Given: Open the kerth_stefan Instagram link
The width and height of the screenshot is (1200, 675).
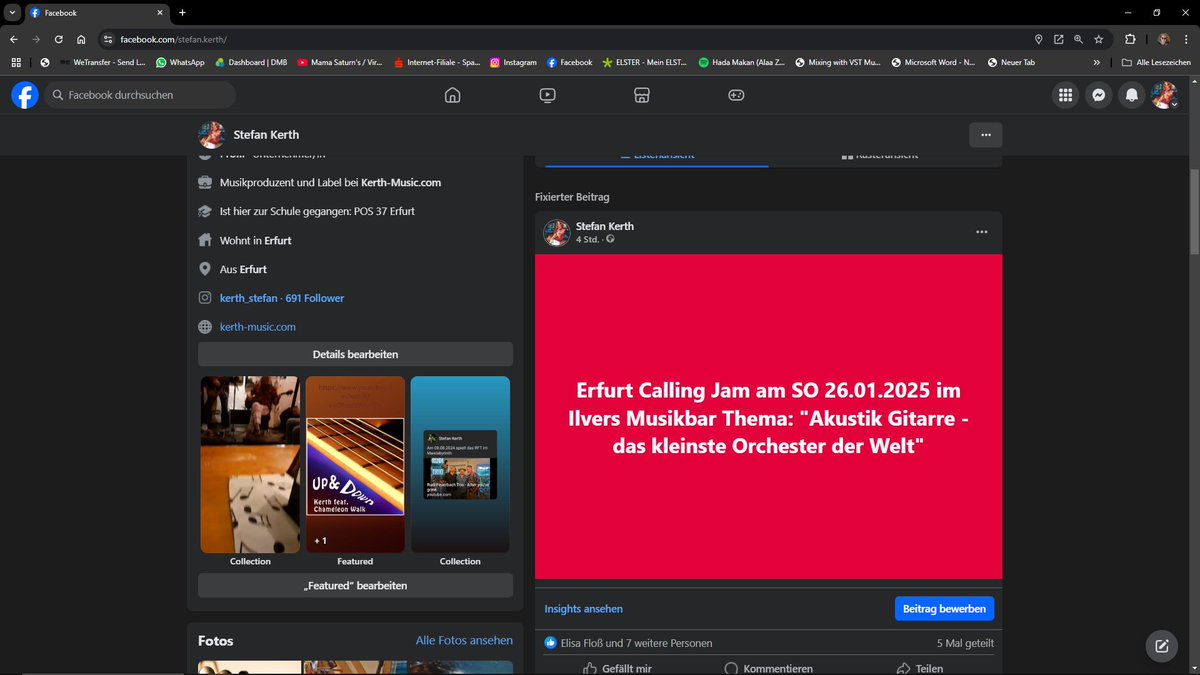Looking at the screenshot, I should coord(282,298).
